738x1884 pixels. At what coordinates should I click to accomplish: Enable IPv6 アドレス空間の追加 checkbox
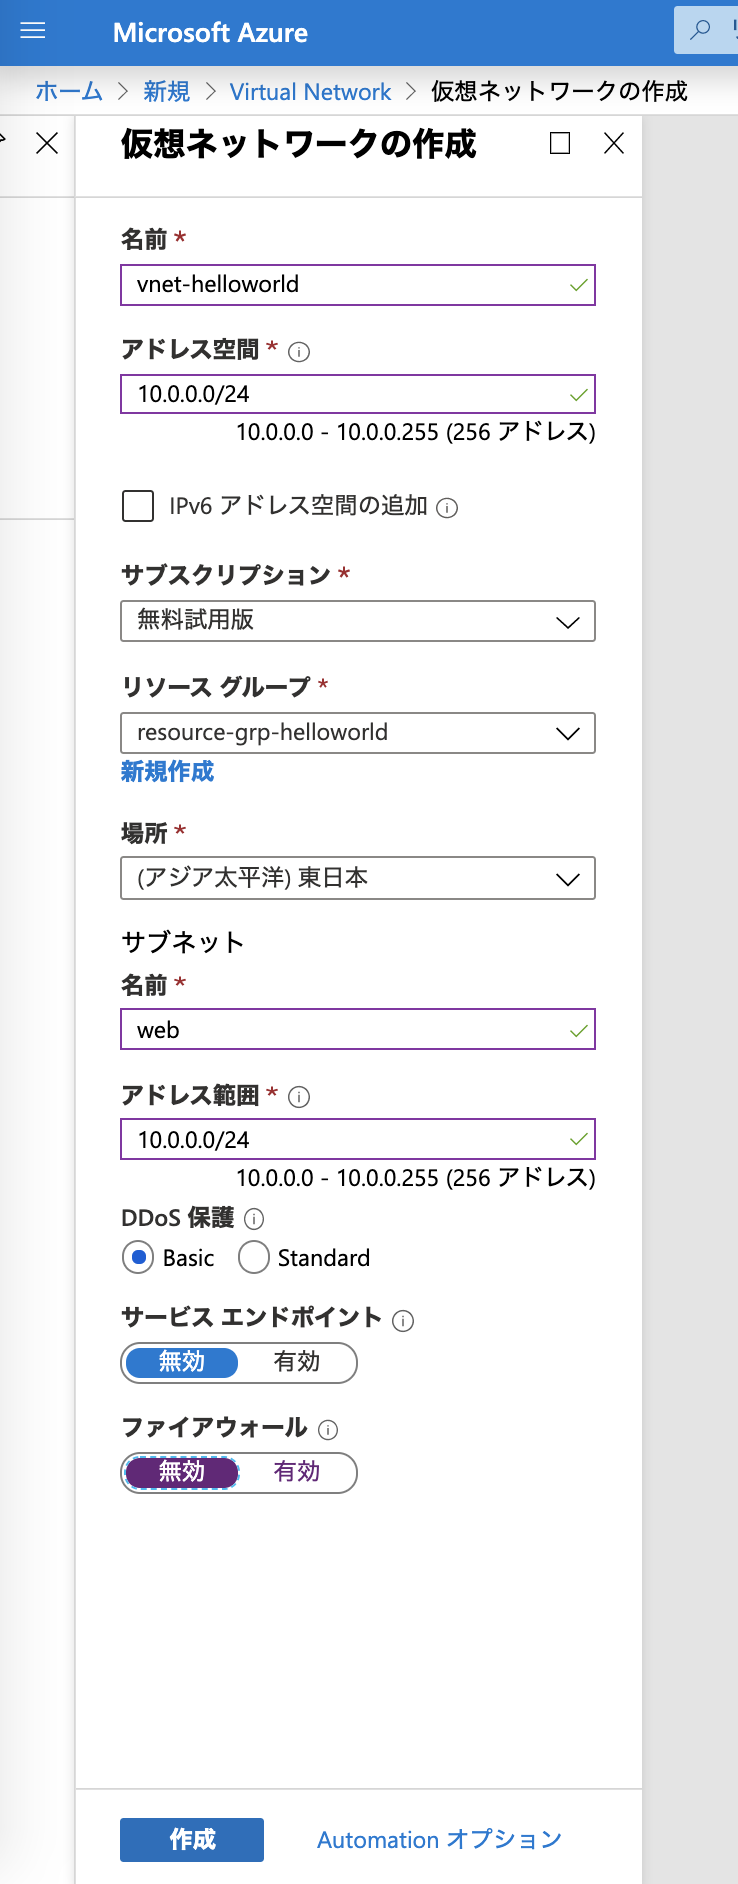click(x=138, y=506)
